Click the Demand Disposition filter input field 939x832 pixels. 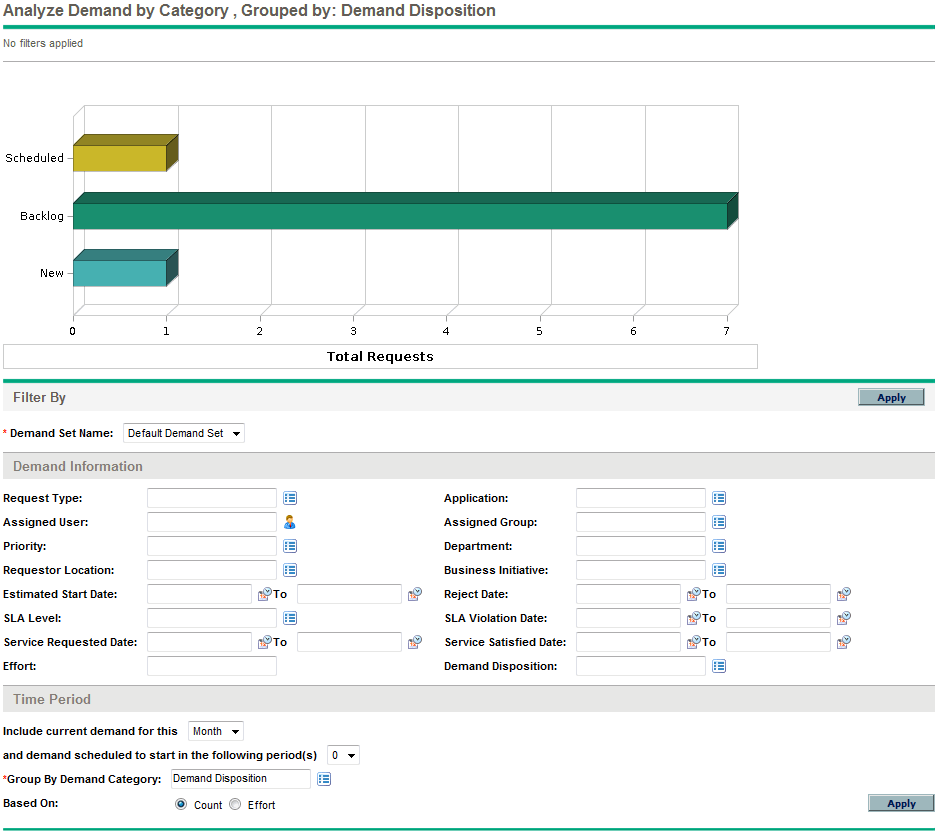tap(641, 666)
